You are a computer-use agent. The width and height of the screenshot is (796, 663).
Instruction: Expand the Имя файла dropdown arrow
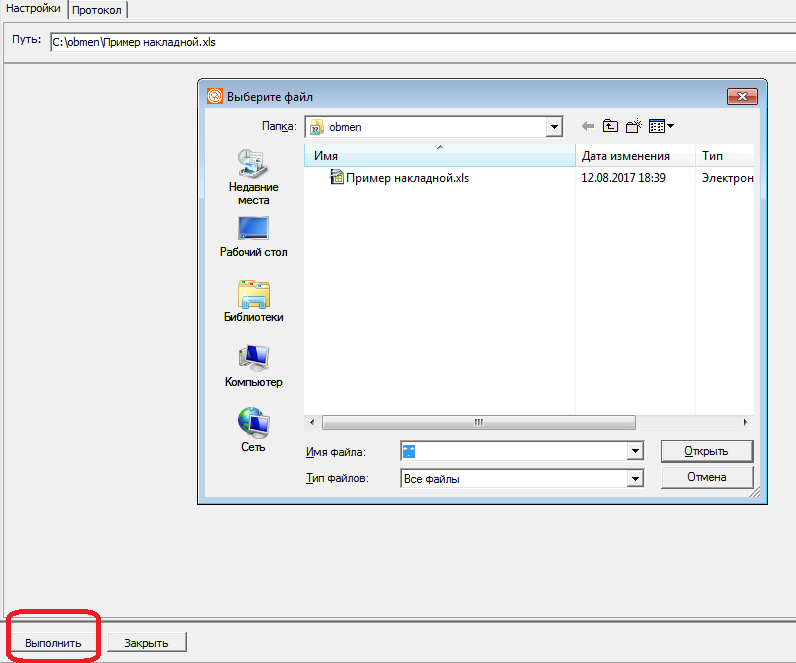point(634,452)
